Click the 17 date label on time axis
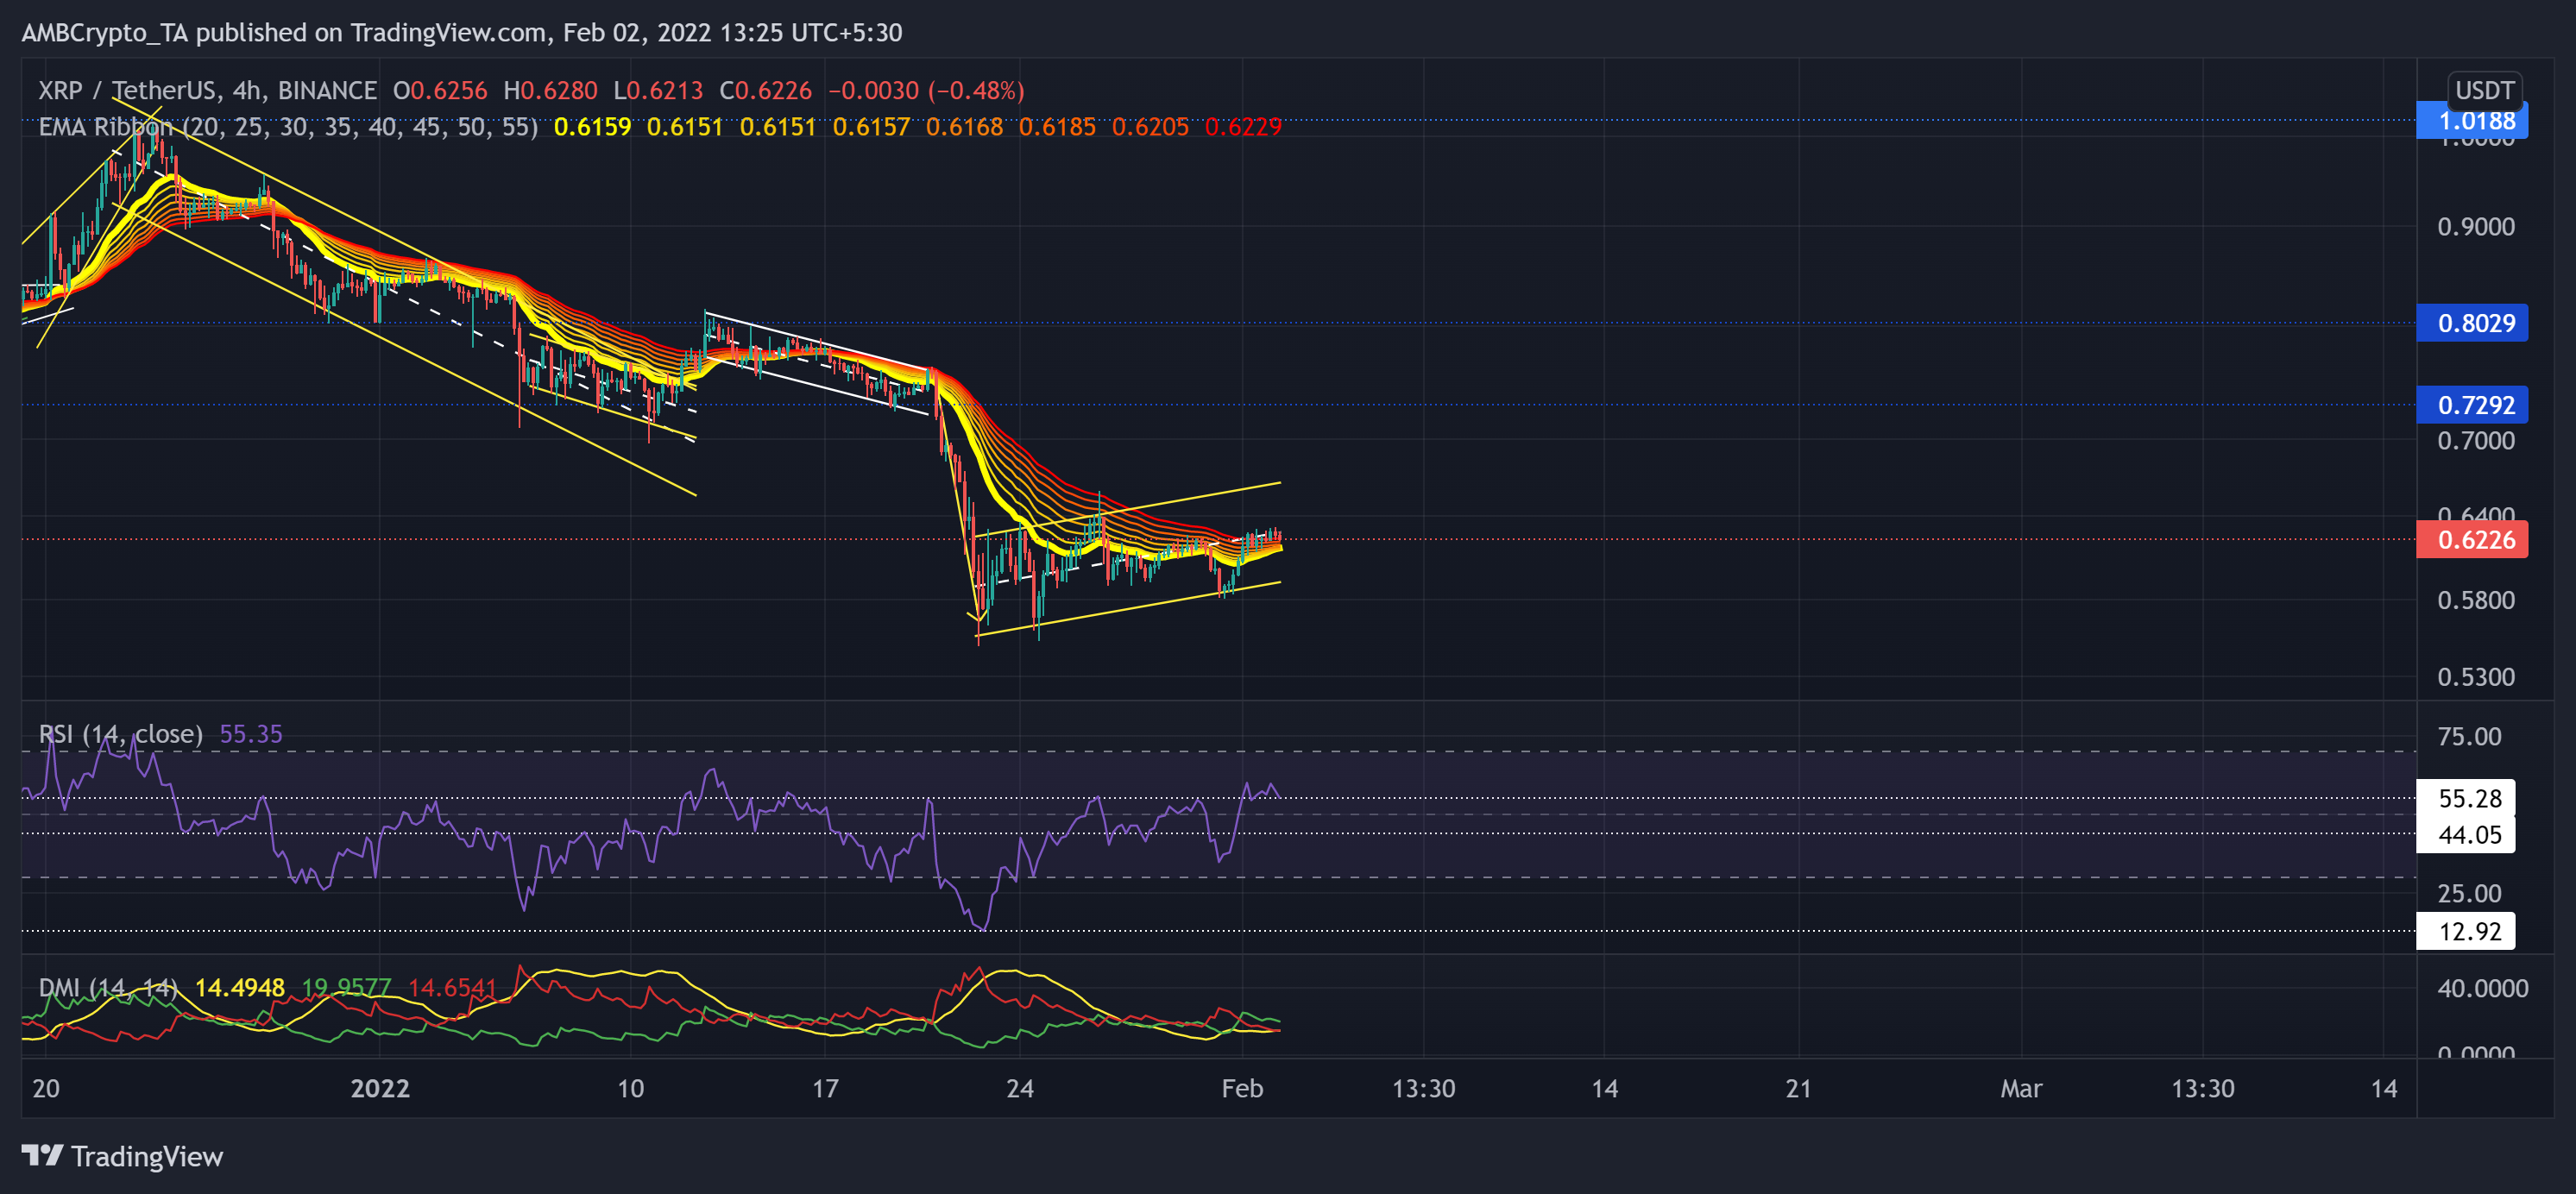2576x1194 pixels. [825, 1088]
